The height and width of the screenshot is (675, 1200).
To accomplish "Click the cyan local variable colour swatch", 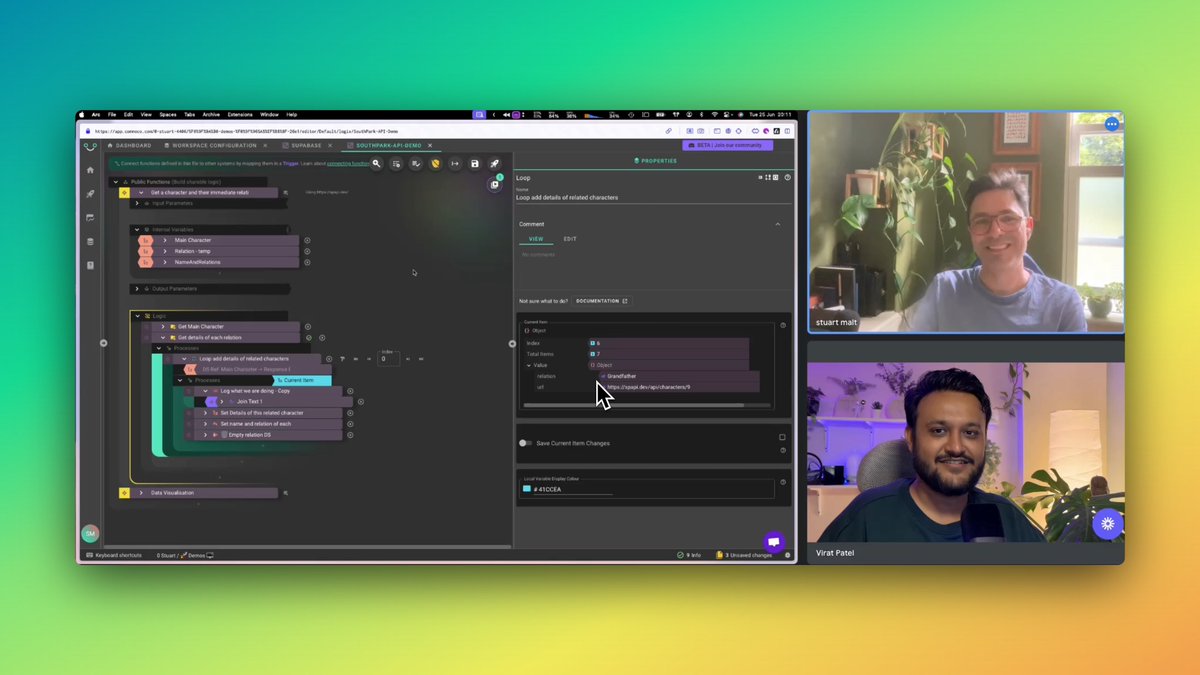I will point(527,489).
